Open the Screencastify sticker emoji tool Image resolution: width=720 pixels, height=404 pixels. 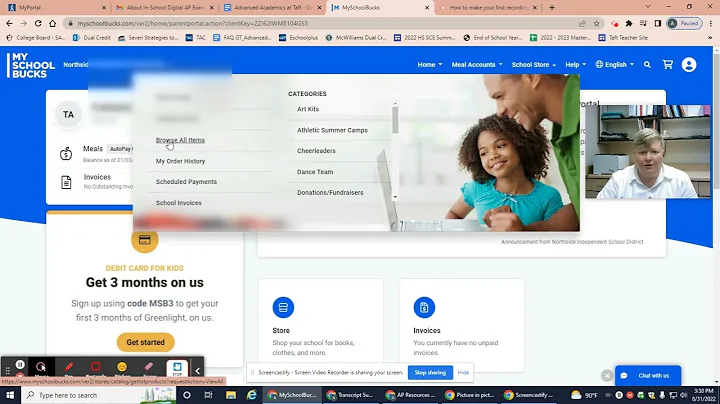[x=122, y=367]
